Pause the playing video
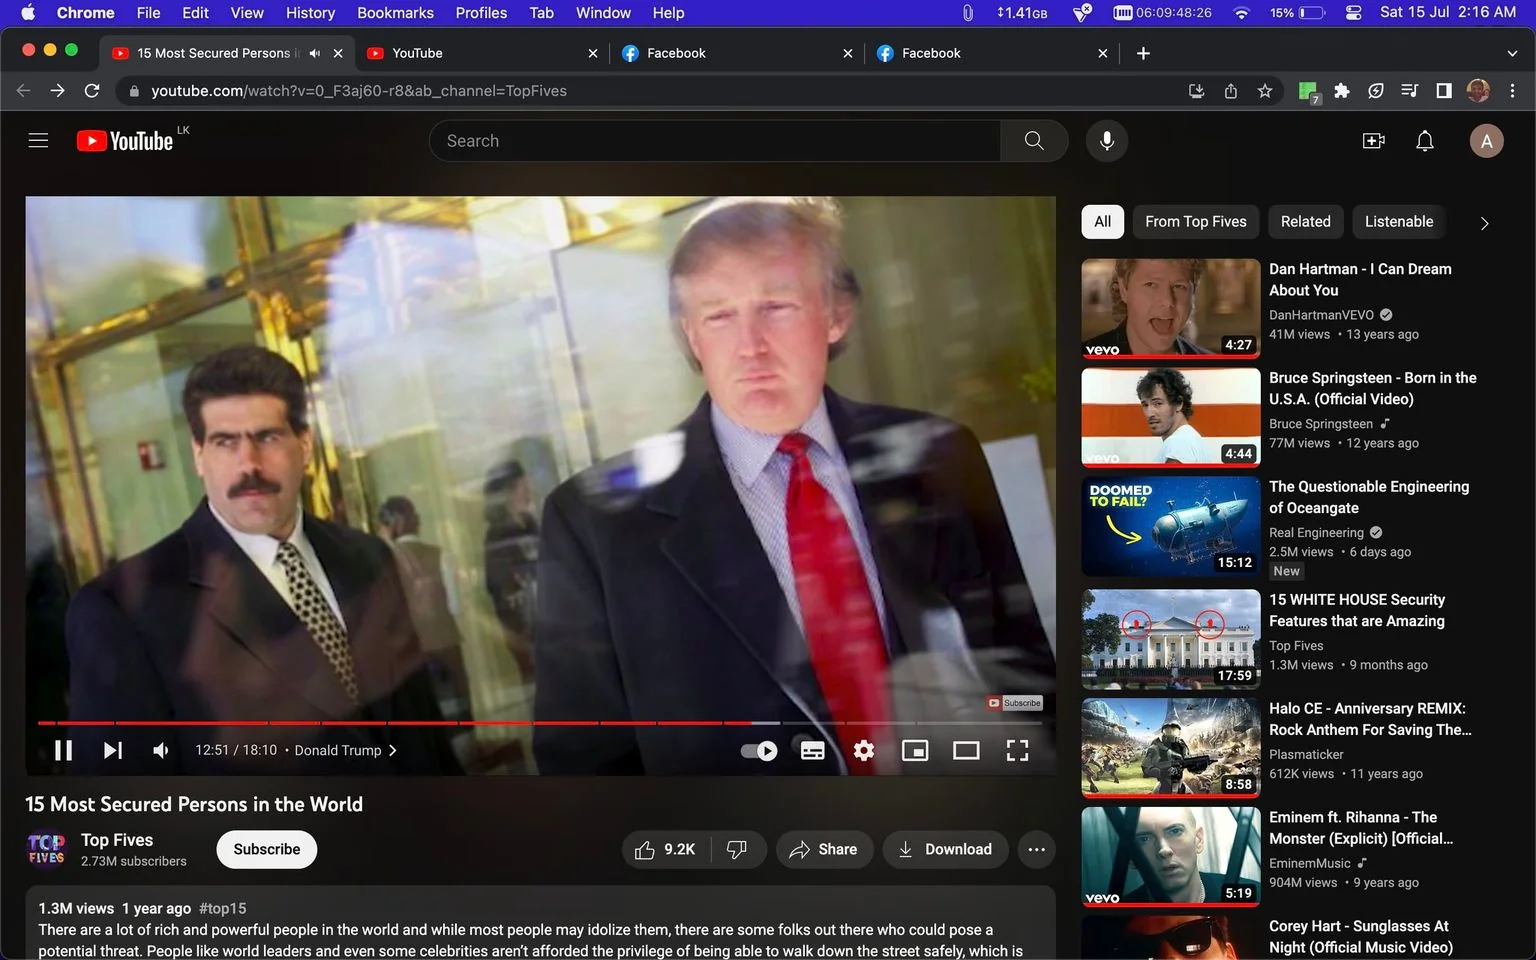The width and height of the screenshot is (1536, 960). coord(63,750)
